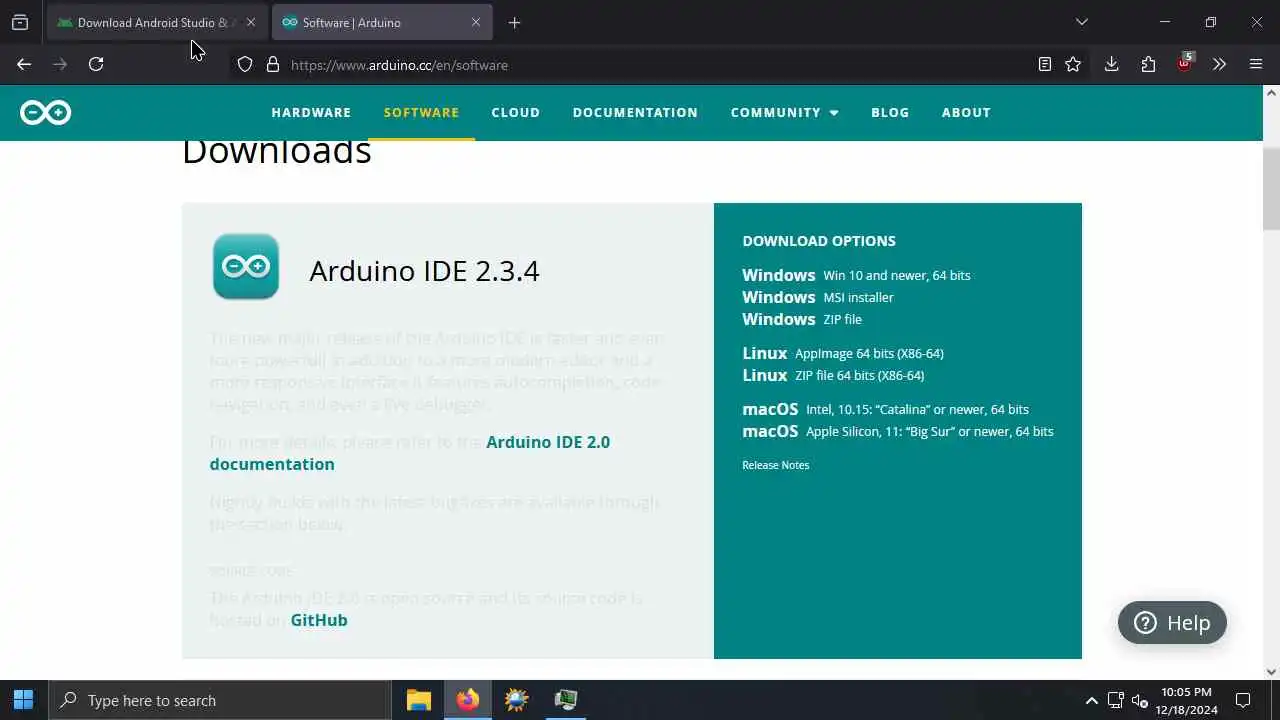Open File Explorer from taskbar
The image size is (1280, 720).
click(x=419, y=700)
